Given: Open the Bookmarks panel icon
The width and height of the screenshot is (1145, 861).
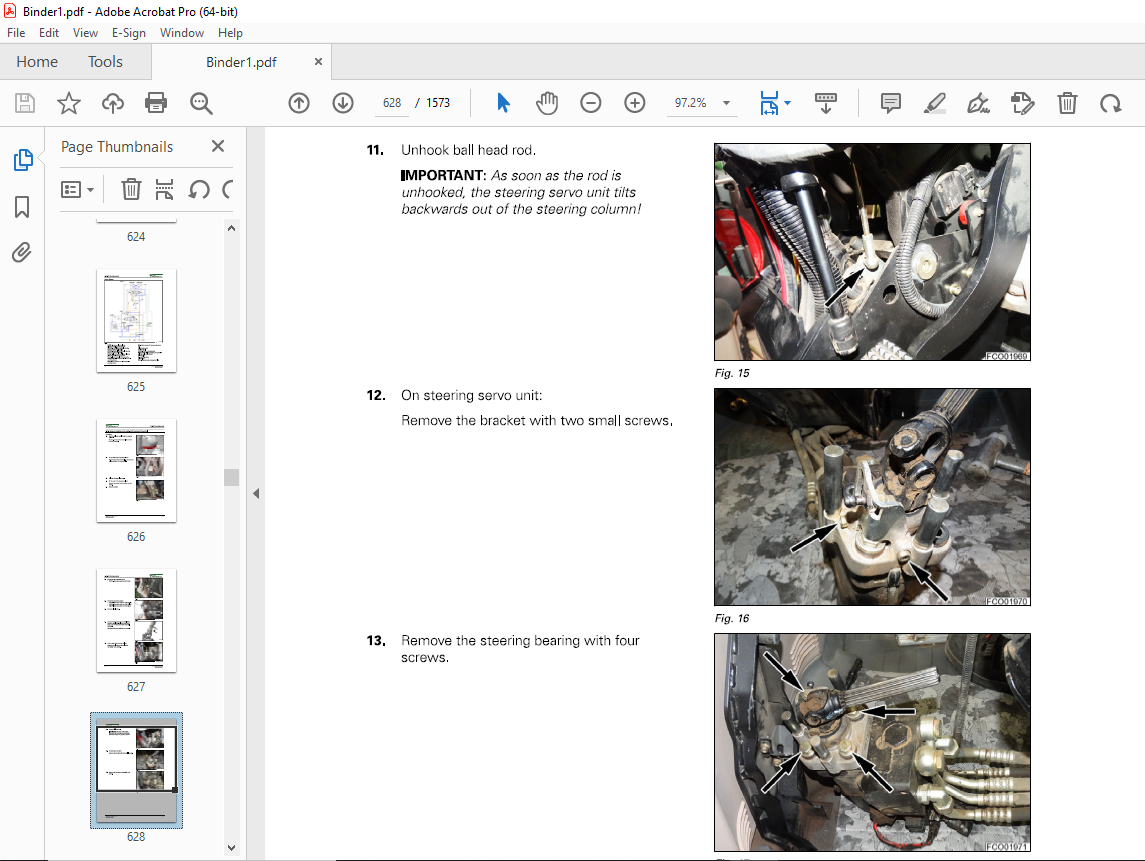Looking at the screenshot, I should [x=22, y=207].
